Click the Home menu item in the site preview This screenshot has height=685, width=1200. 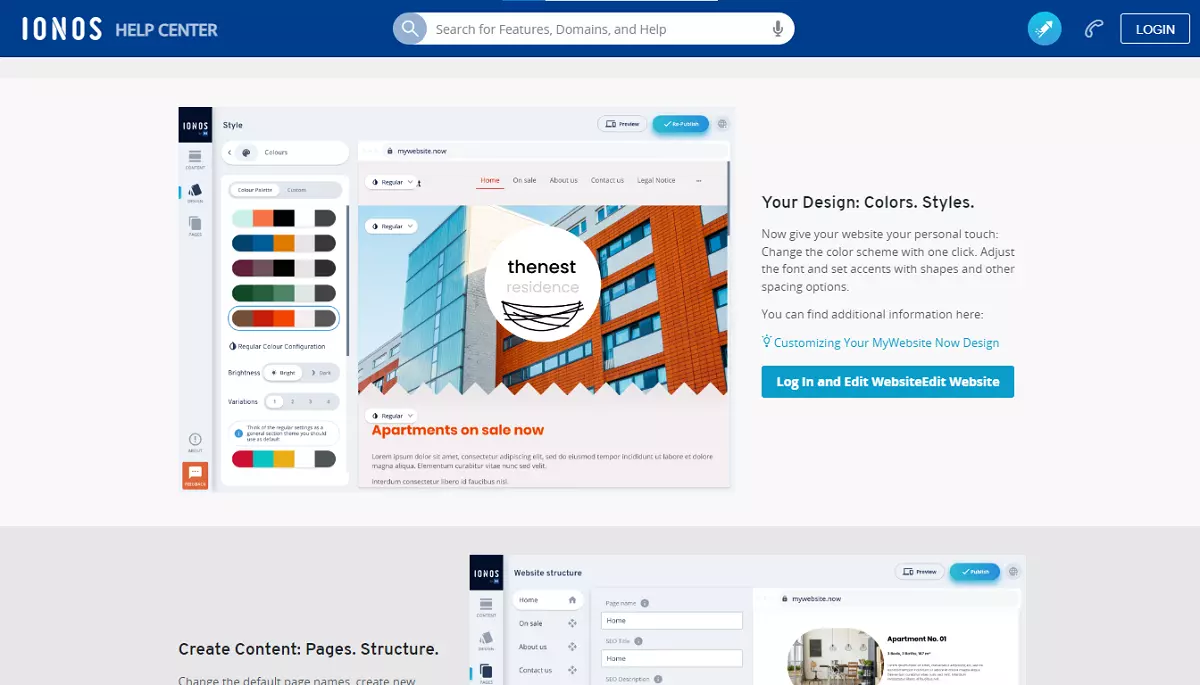click(490, 180)
